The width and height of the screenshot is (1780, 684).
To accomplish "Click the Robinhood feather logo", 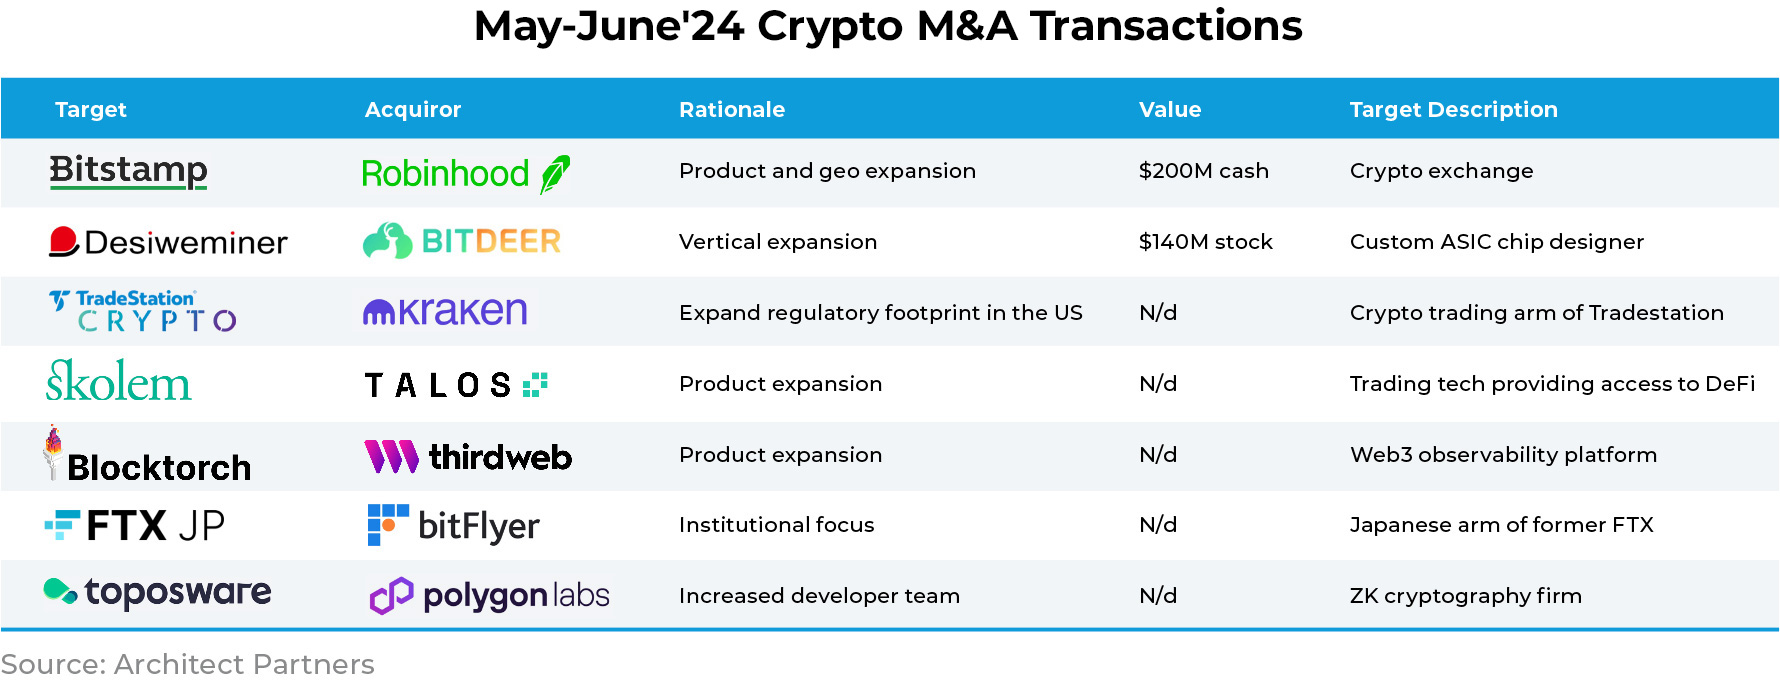I will 555,174.
